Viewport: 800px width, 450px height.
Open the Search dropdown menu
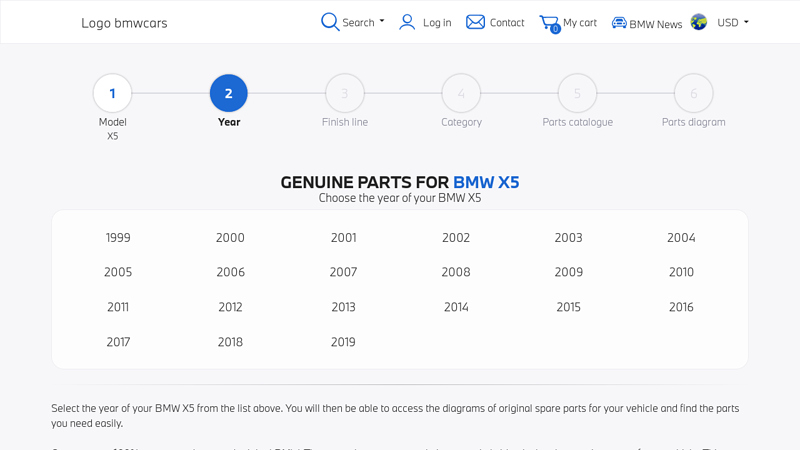click(362, 22)
